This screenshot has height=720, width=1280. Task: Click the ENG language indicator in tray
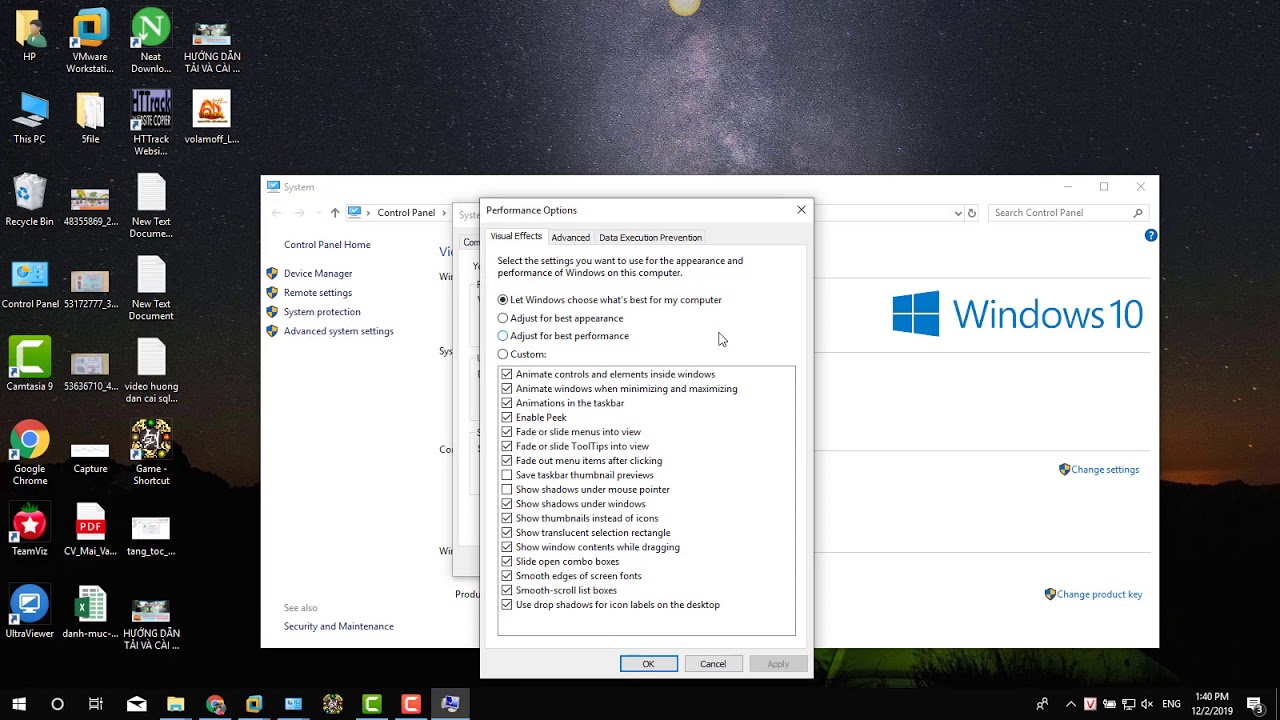tap(1171, 704)
